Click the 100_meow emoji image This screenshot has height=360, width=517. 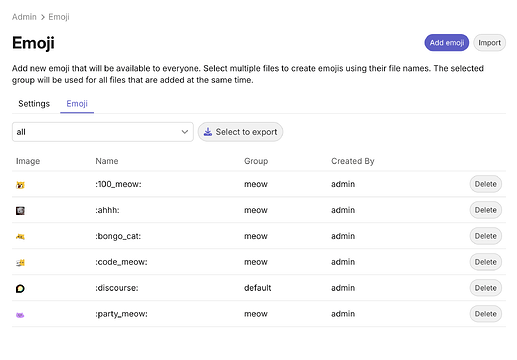[x=20, y=185]
